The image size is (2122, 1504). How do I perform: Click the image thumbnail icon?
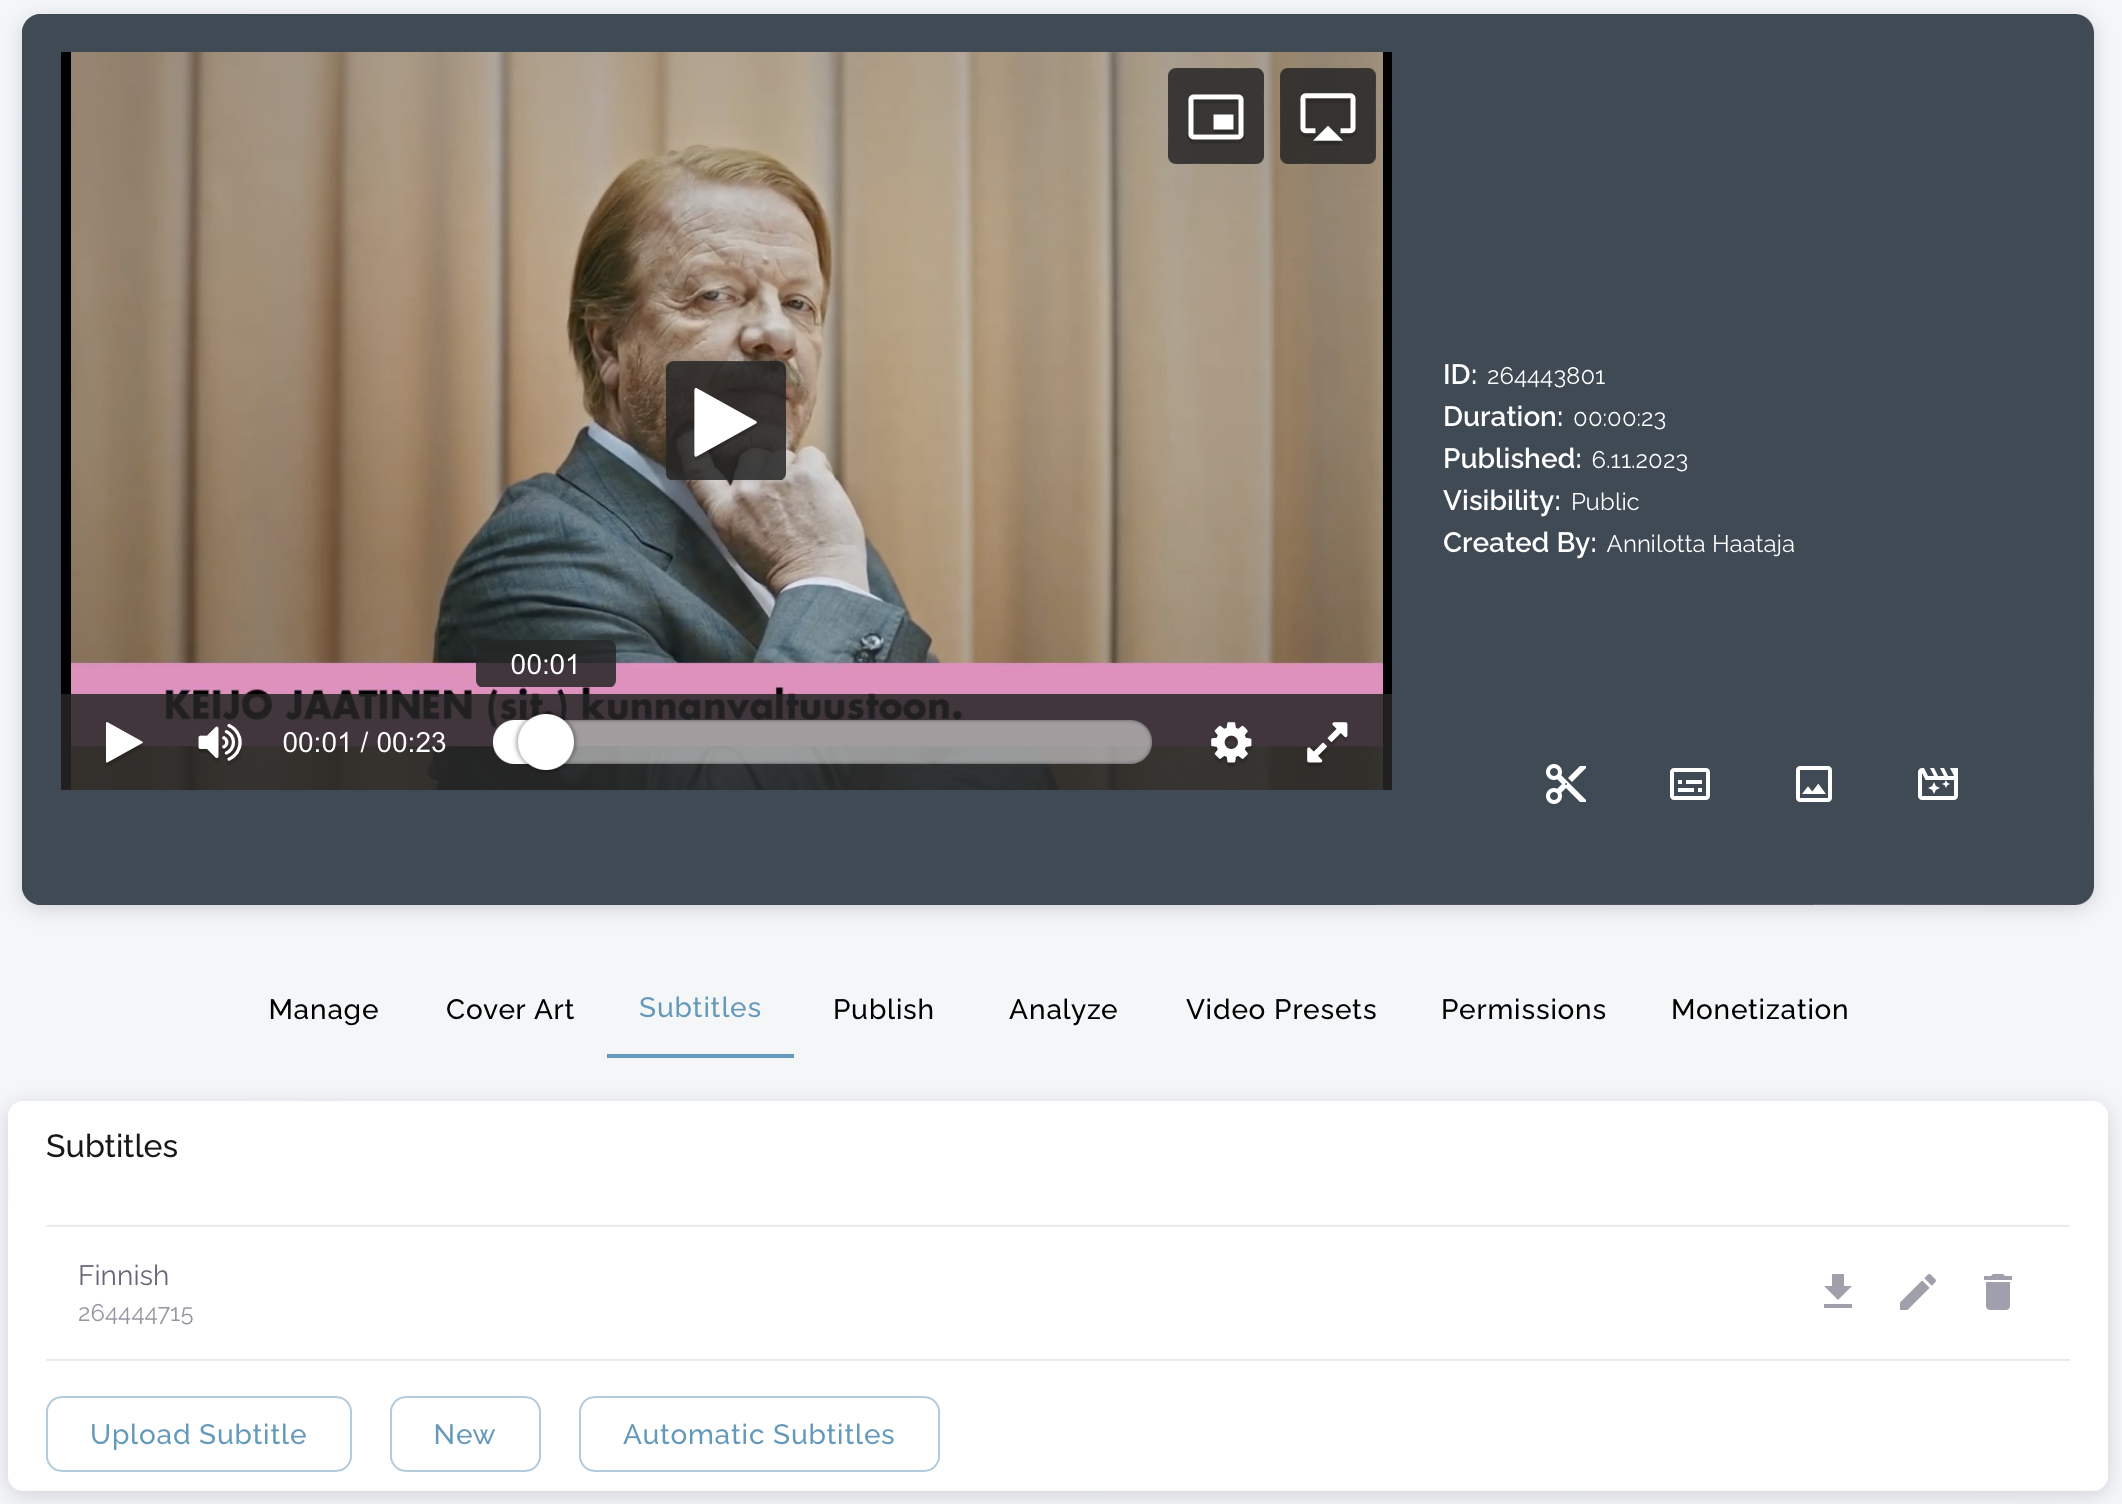point(1813,784)
